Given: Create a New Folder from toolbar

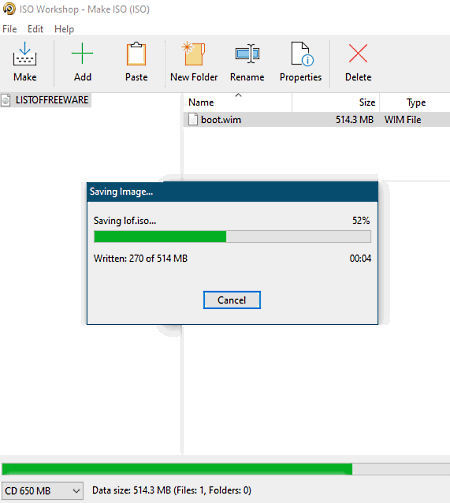Looking at the screenshot, I should click(194, 62).
